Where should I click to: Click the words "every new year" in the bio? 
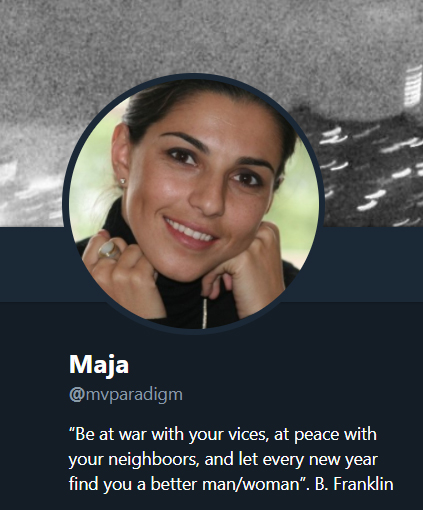(x=320, y=459)
